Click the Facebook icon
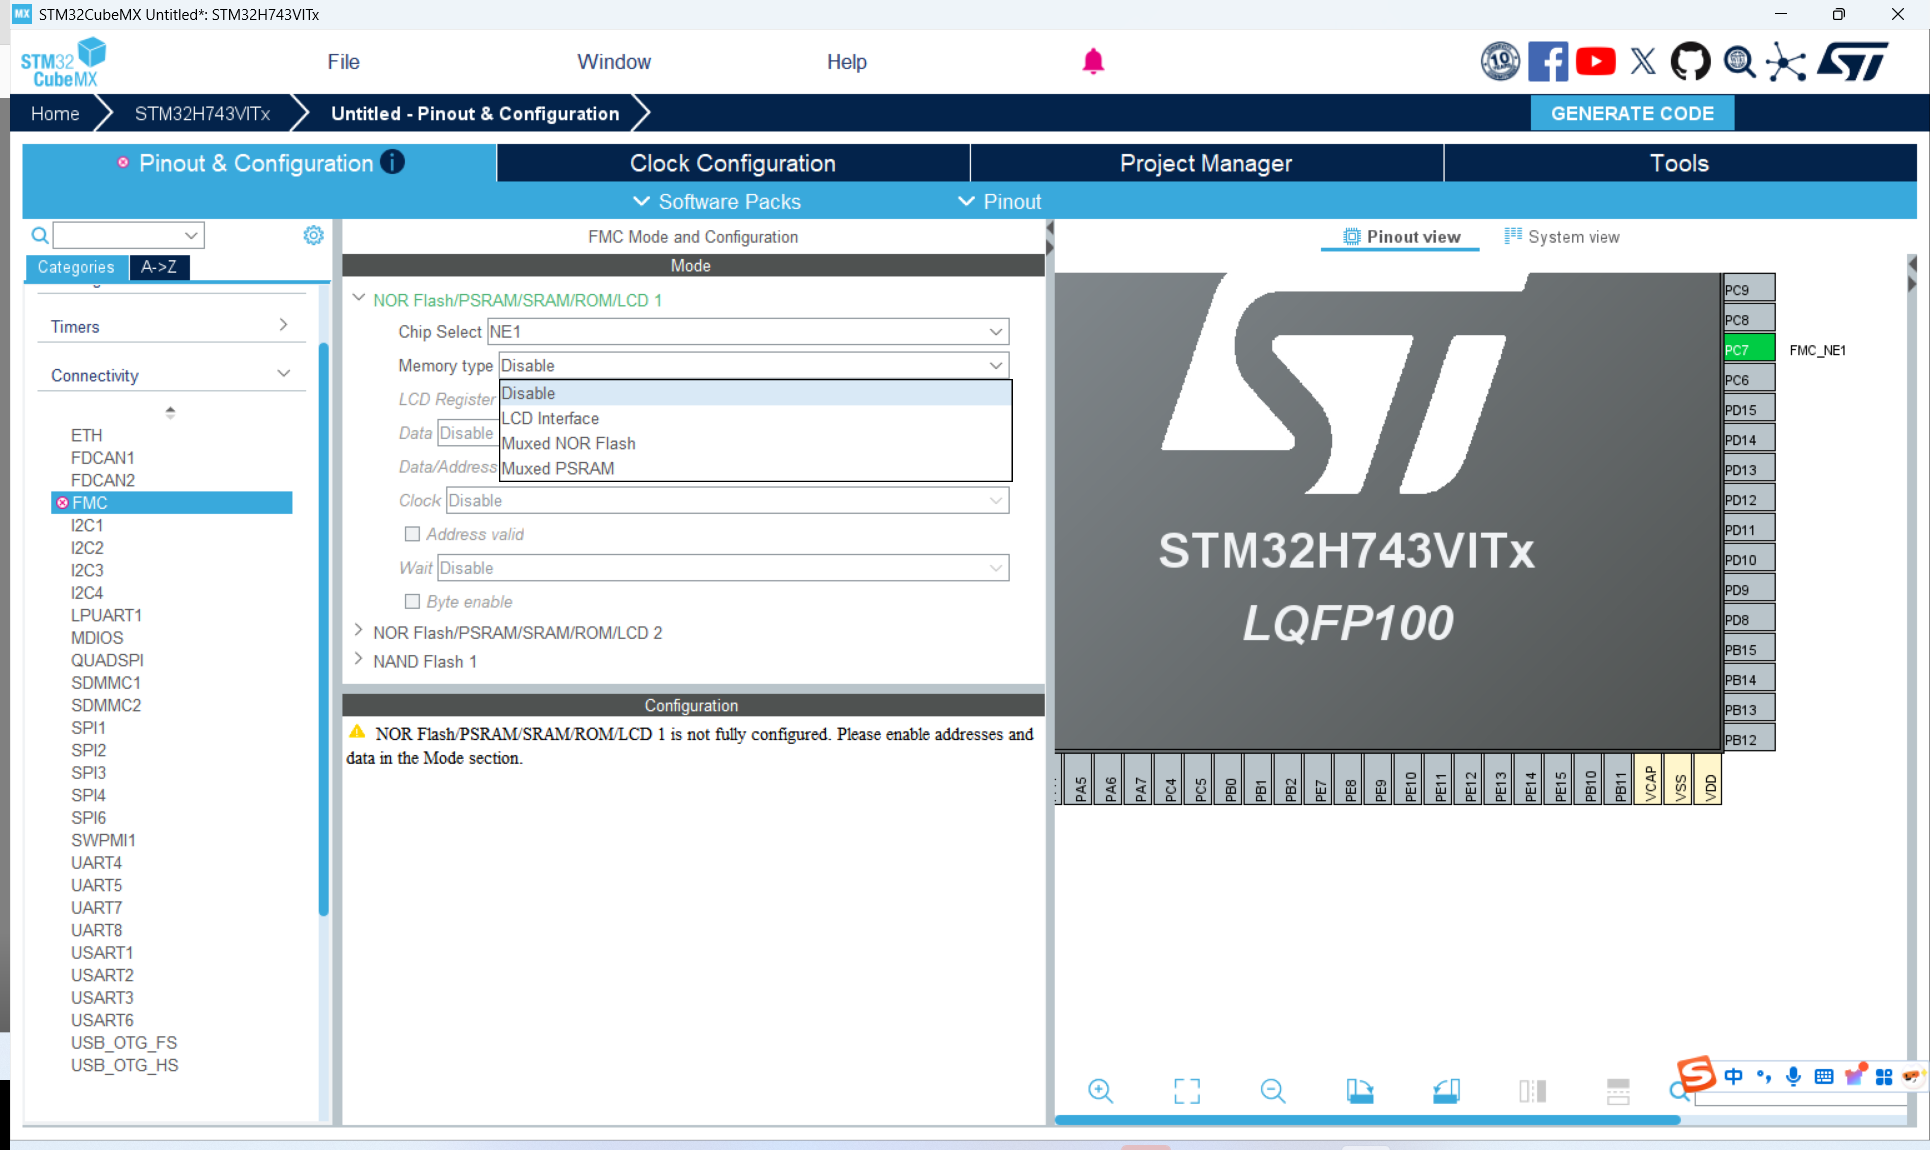Viewport: 1930px width, 1150px height. [1547, 62]
